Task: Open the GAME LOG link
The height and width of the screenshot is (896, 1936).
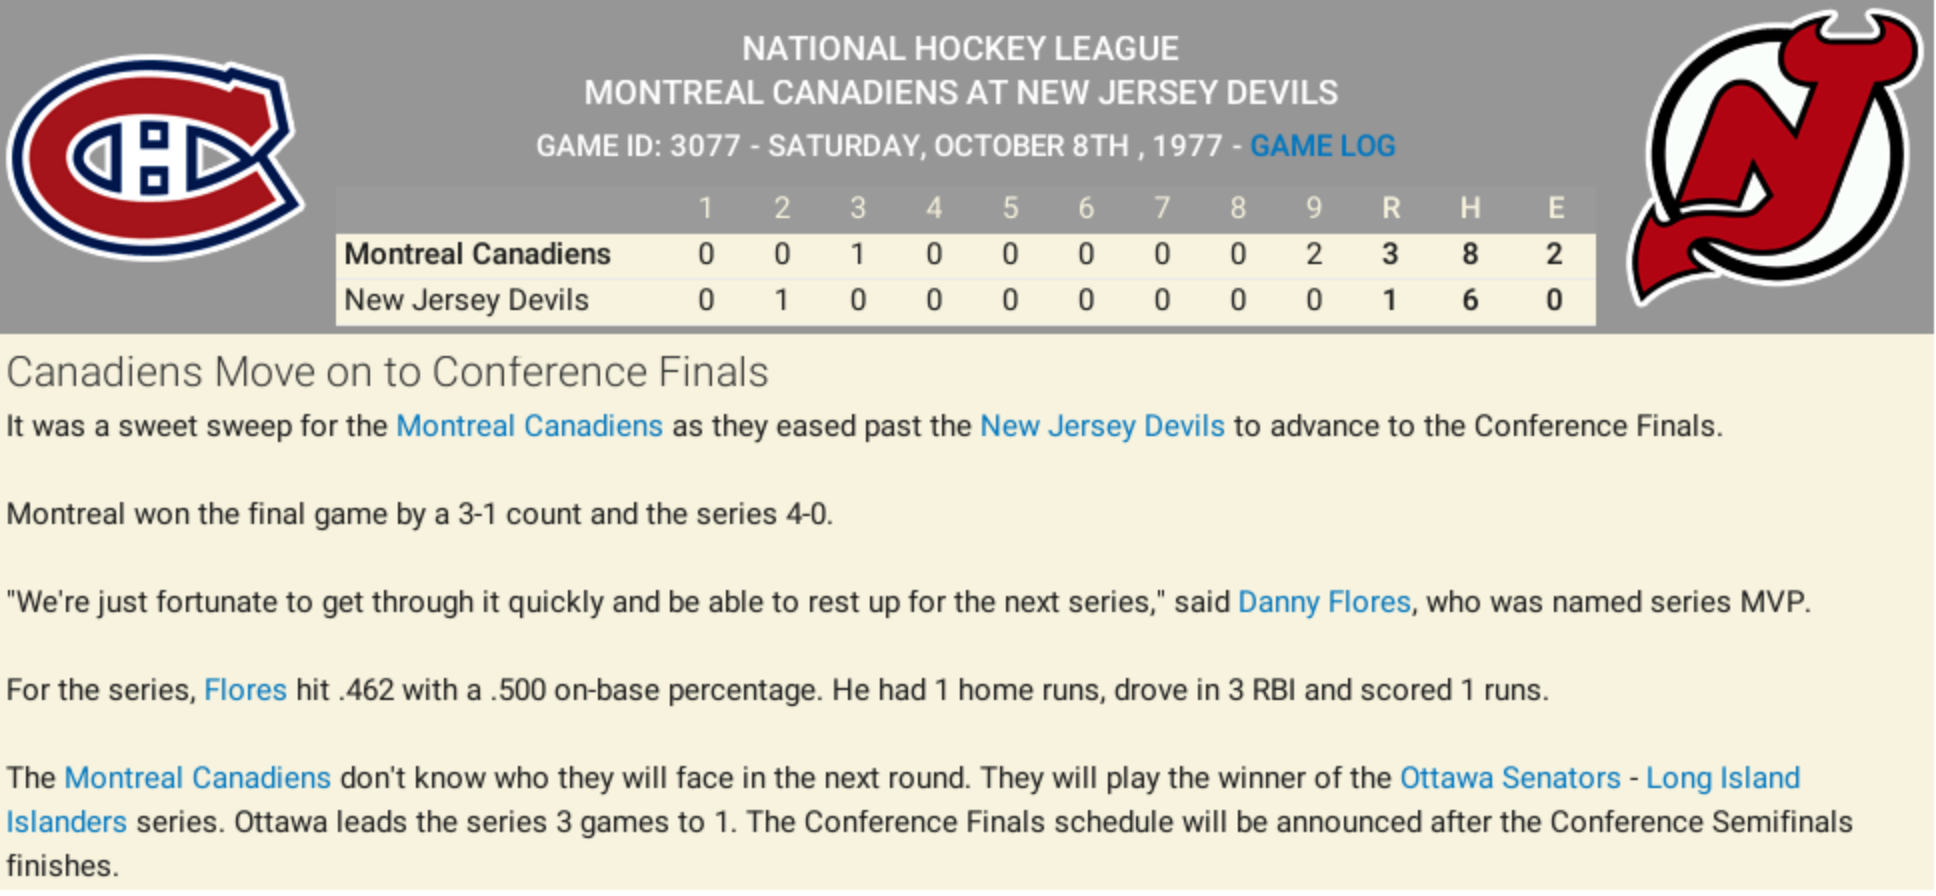Action: [x=1322, y=146]
